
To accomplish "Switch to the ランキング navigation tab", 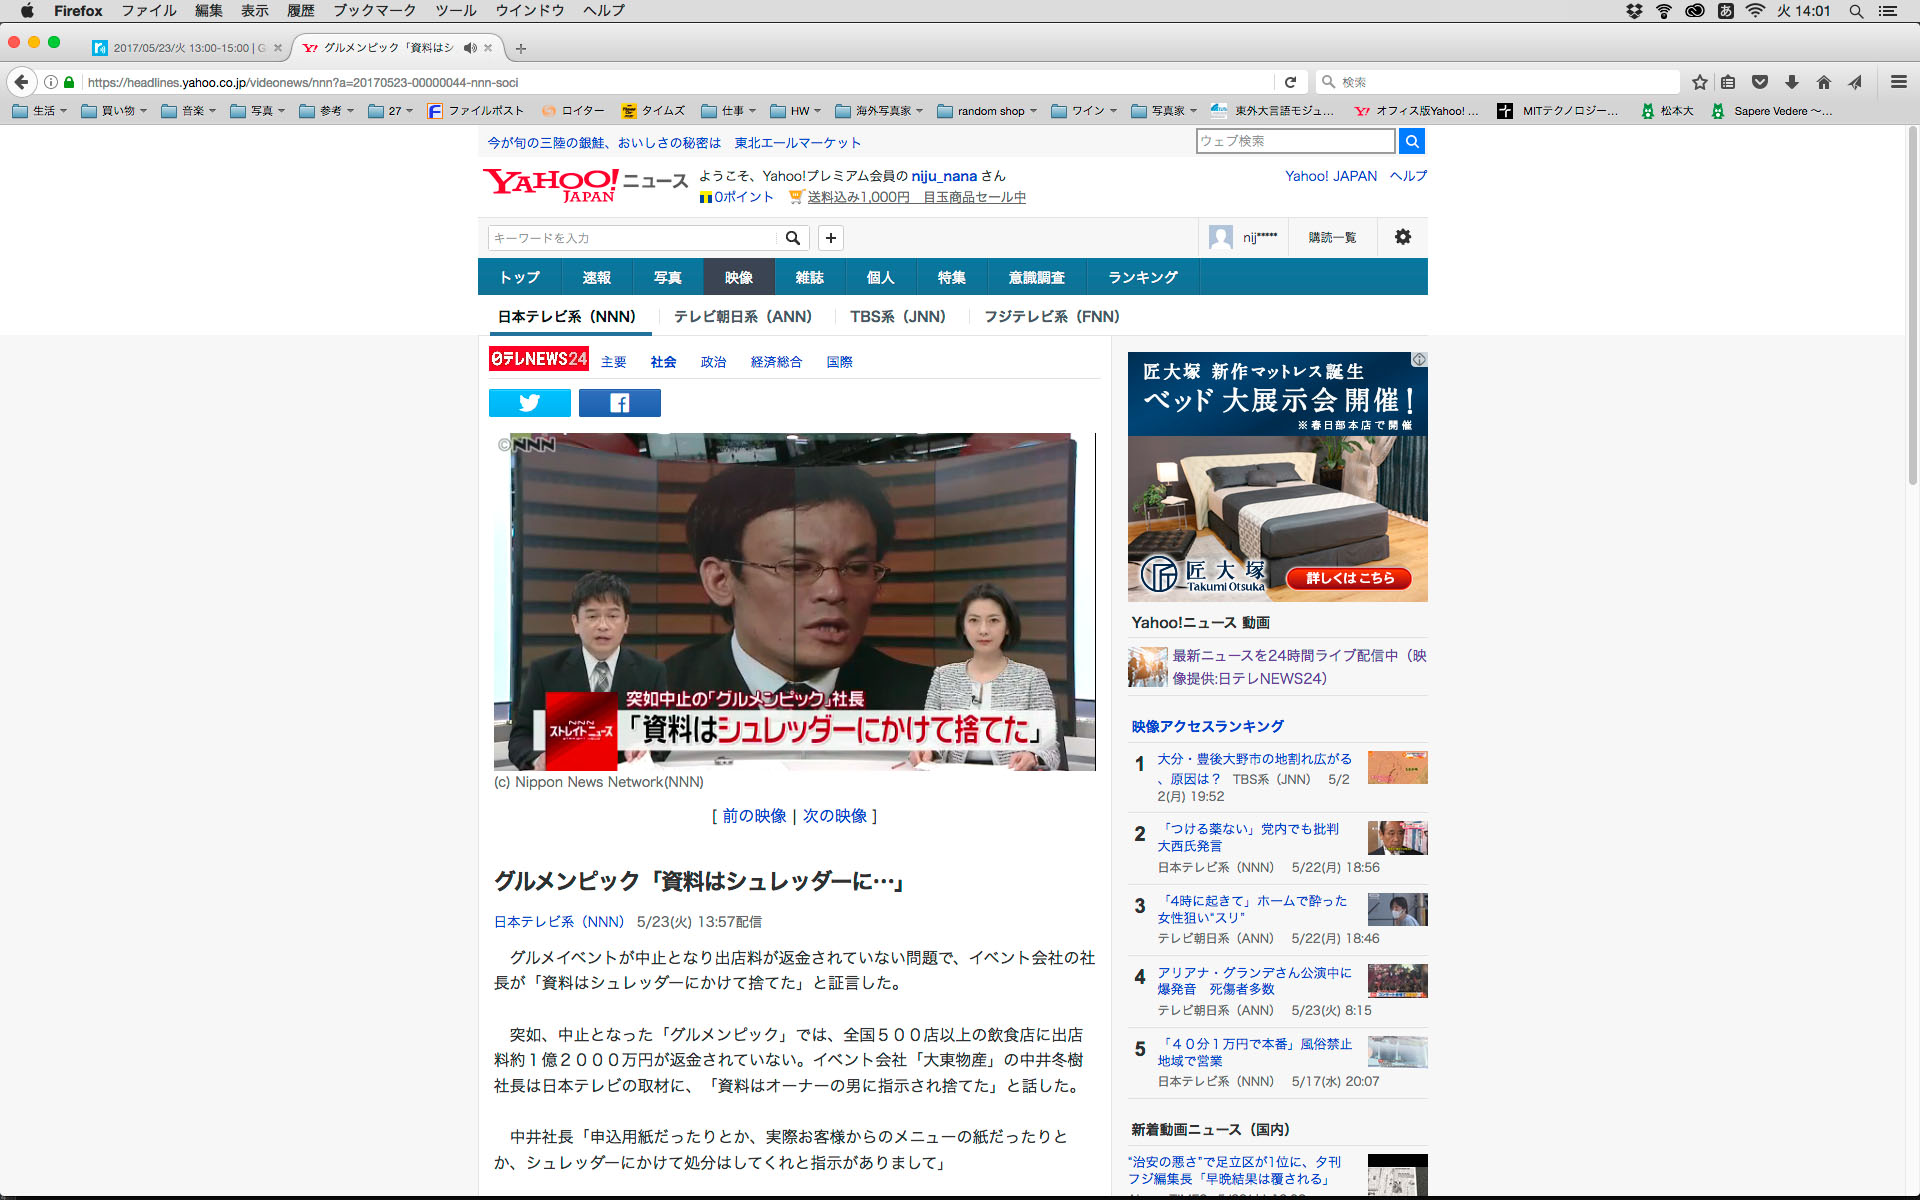I will click(x=1142, y=277).
